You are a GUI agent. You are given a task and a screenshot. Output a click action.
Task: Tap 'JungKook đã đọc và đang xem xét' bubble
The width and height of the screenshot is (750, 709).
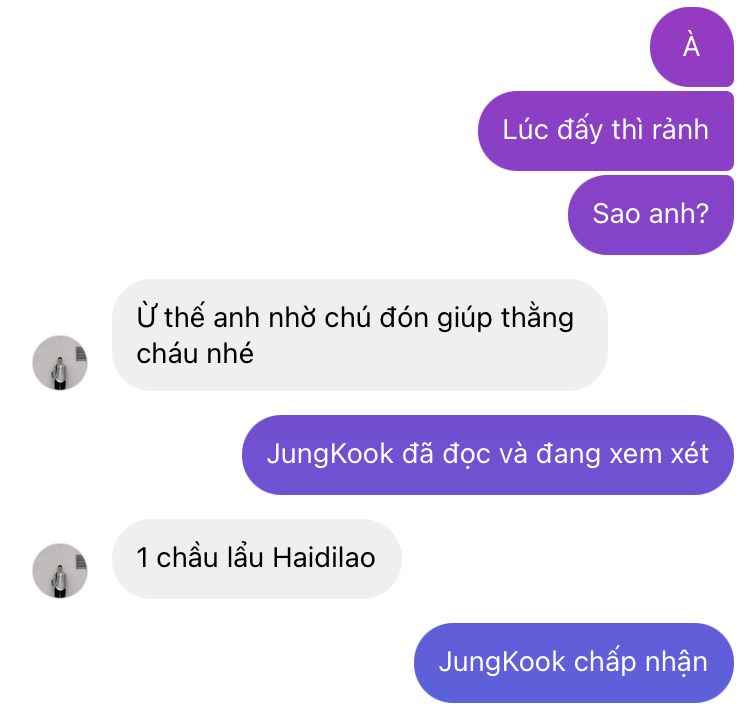[487, 454]
